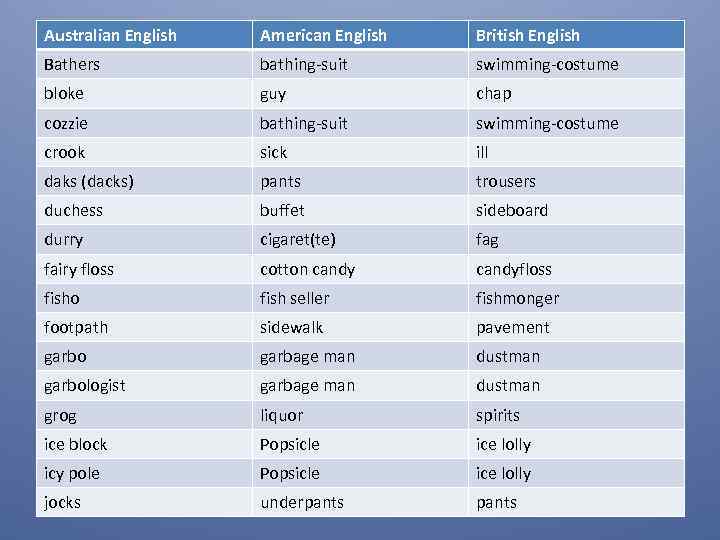Select the cigaret(te) cell

click(x=298, y=240)
